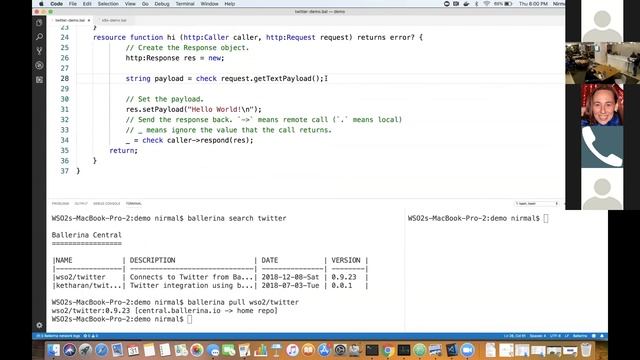Open the Extensions view in activity bar
This screenshot has height=360, width=640.
[x=39, y=80]
